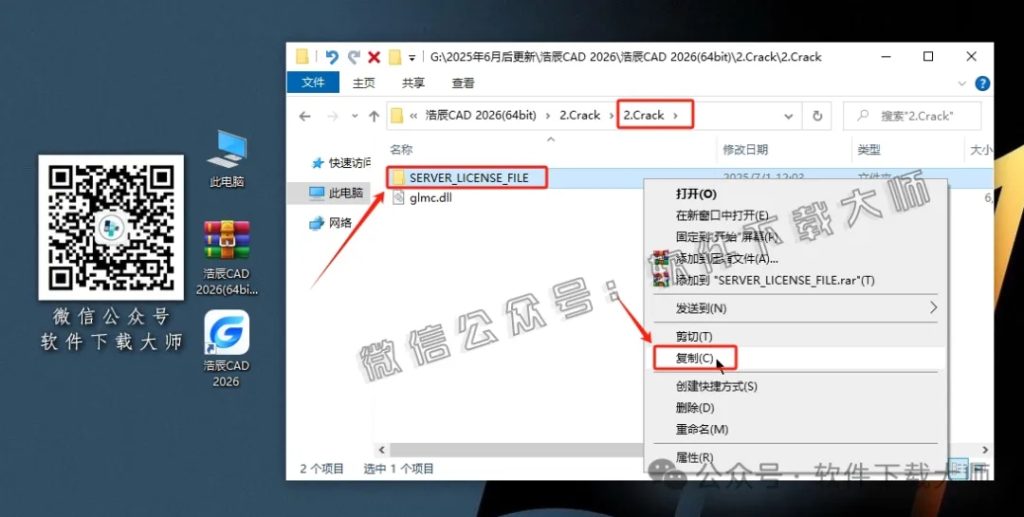Sort by 修改日期 column header

745,150
